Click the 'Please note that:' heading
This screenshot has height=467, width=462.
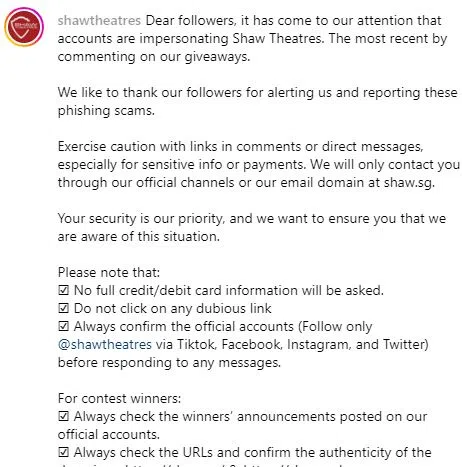tap(109, 272)
